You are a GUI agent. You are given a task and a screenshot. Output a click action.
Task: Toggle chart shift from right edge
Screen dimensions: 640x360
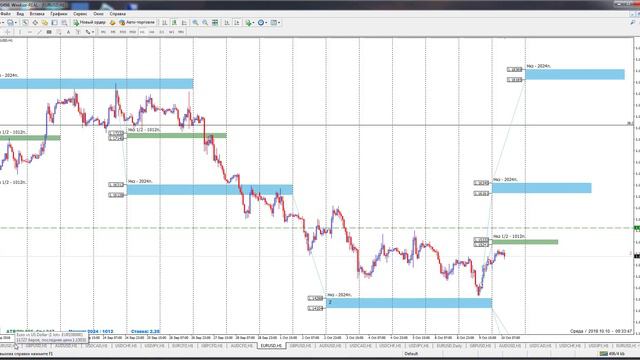coord(237,22)
